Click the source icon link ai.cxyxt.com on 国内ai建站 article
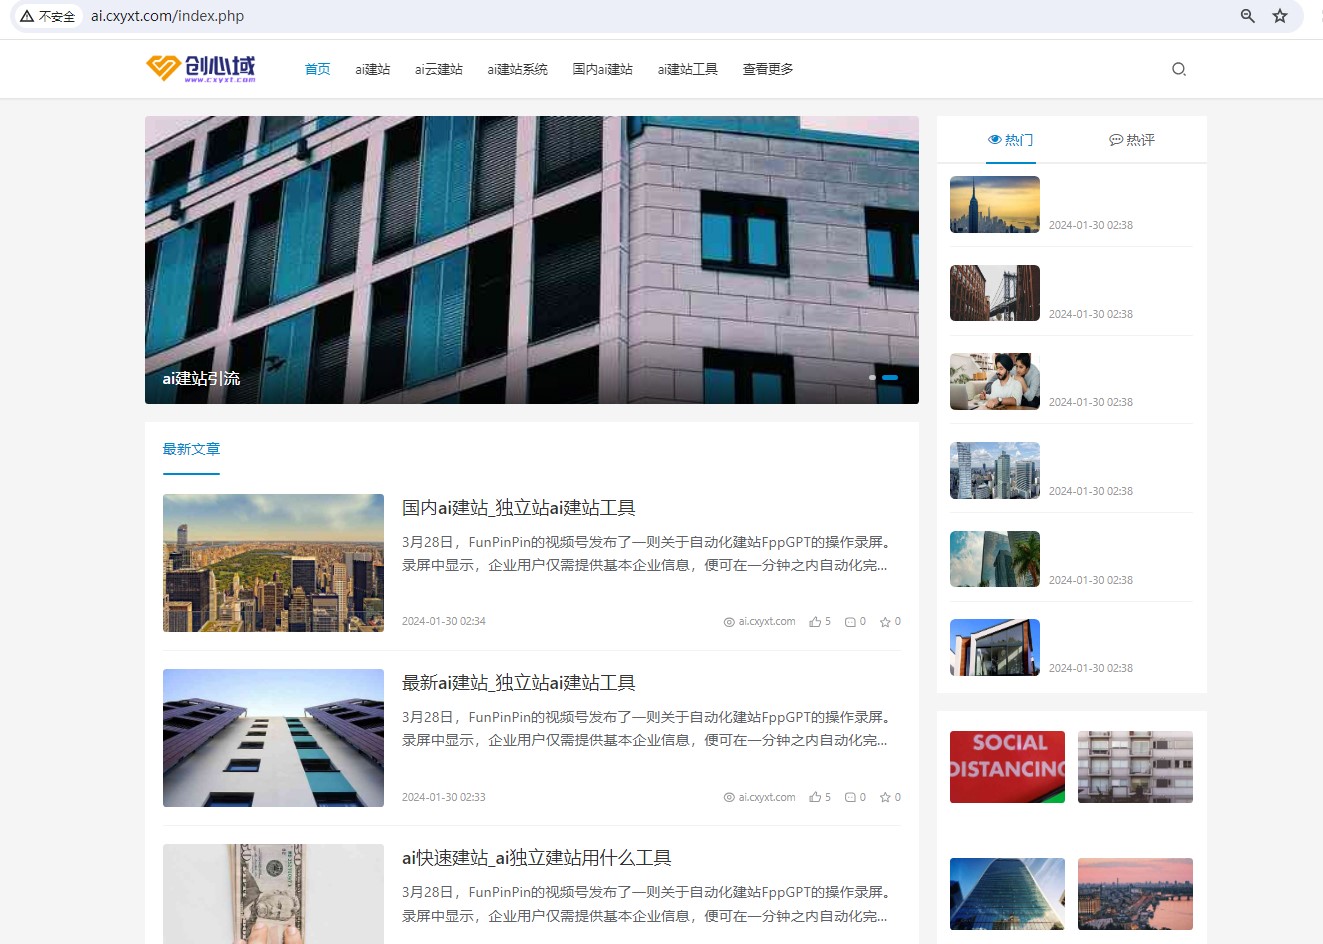This screenshot has width=1323, height=944. click(x=760, y=622)
